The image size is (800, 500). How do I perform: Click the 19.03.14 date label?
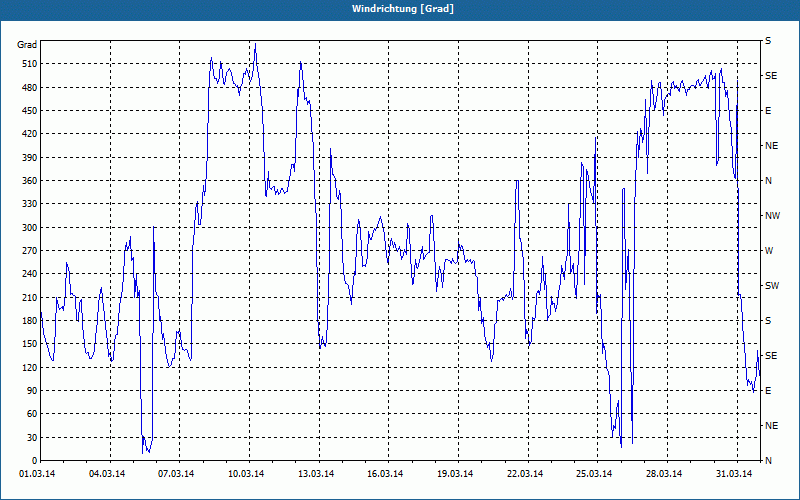tap(455, 474)
